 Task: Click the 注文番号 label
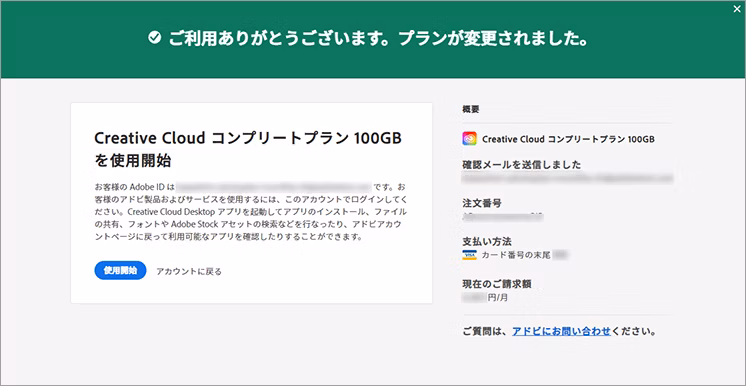coord(481,204)
